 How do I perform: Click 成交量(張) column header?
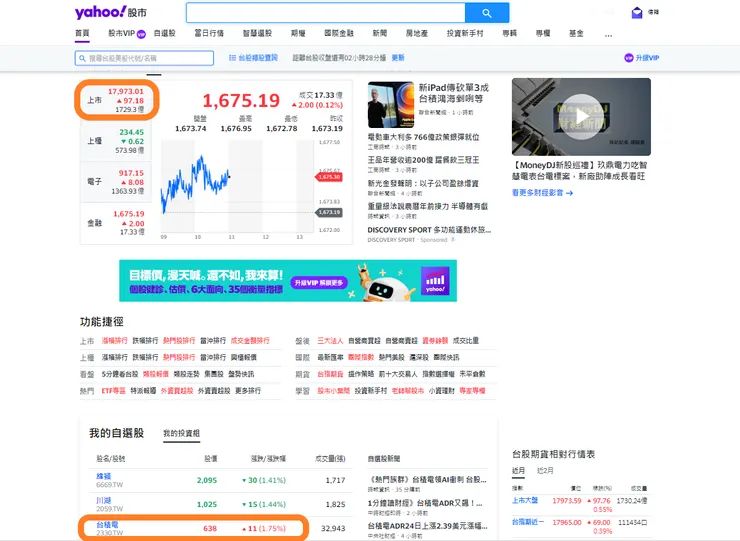tap(330, 458)
